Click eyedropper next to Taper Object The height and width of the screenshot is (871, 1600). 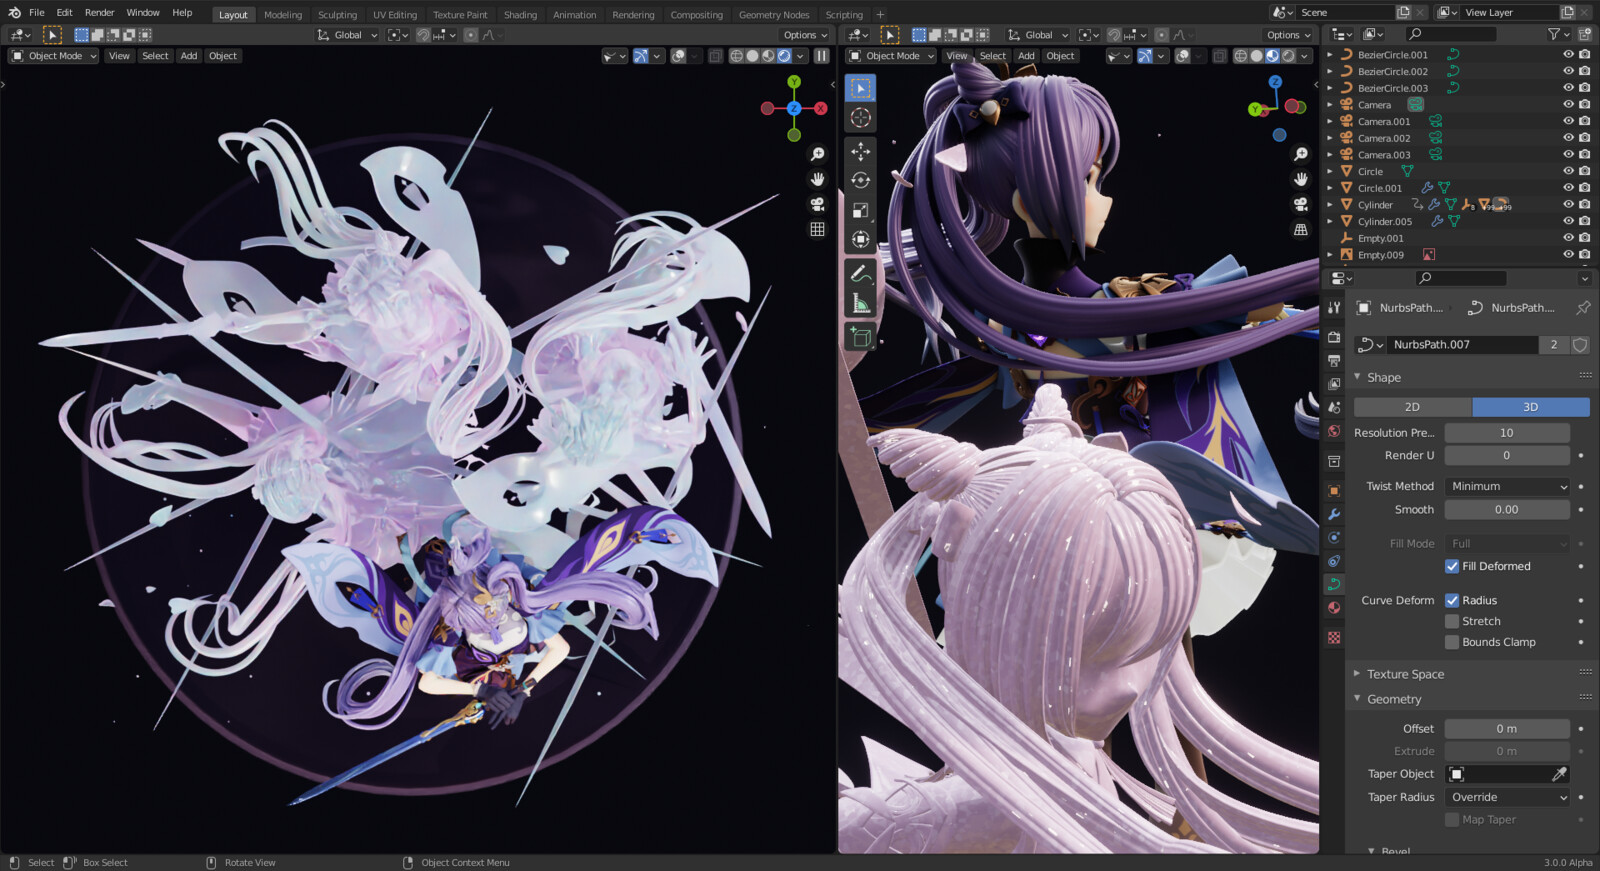(1558, 774)
